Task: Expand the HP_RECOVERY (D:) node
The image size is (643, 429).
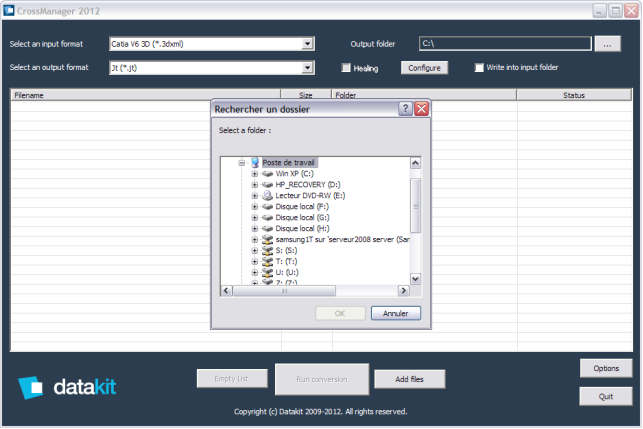Action: [255, 185]
